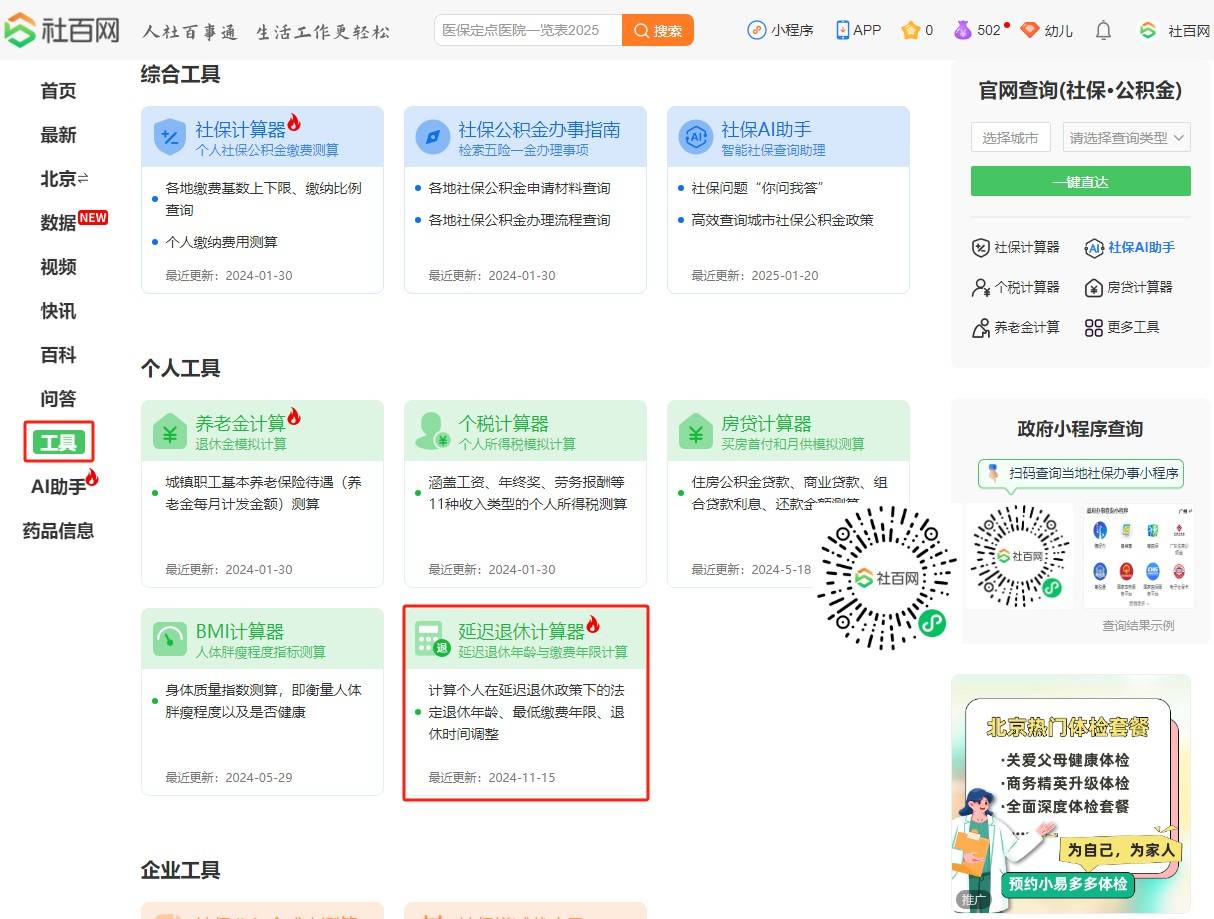The height and width of the screenshot is (919, 1214).
Task: Click the 社百网 logo at top left
Action: pos(62,30)
